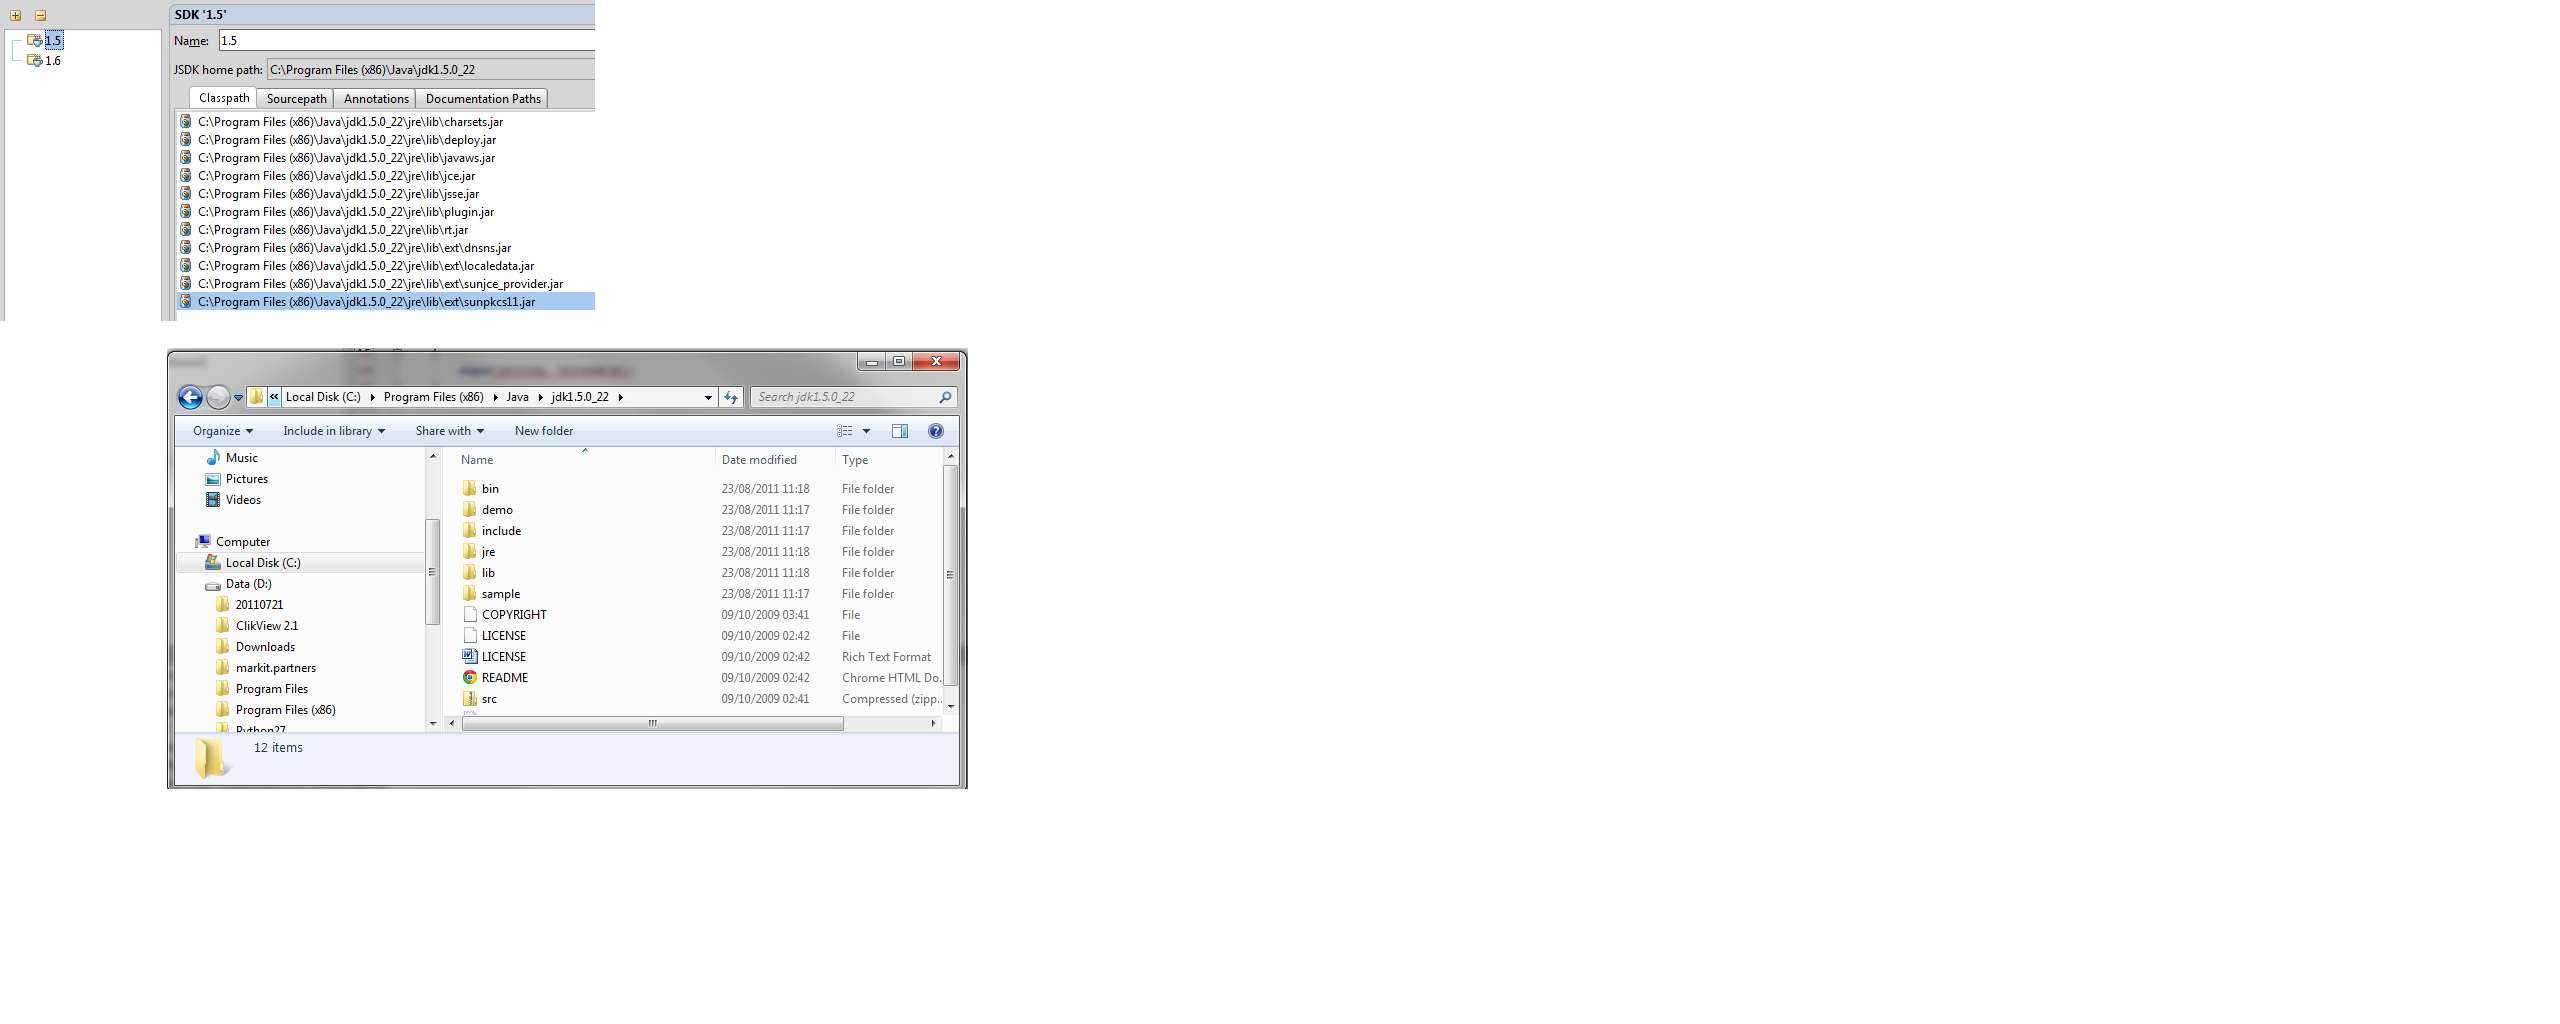Select Data (D:) in navigation pane
Screen dimensions: 2560x1024
tap(238, 583)
